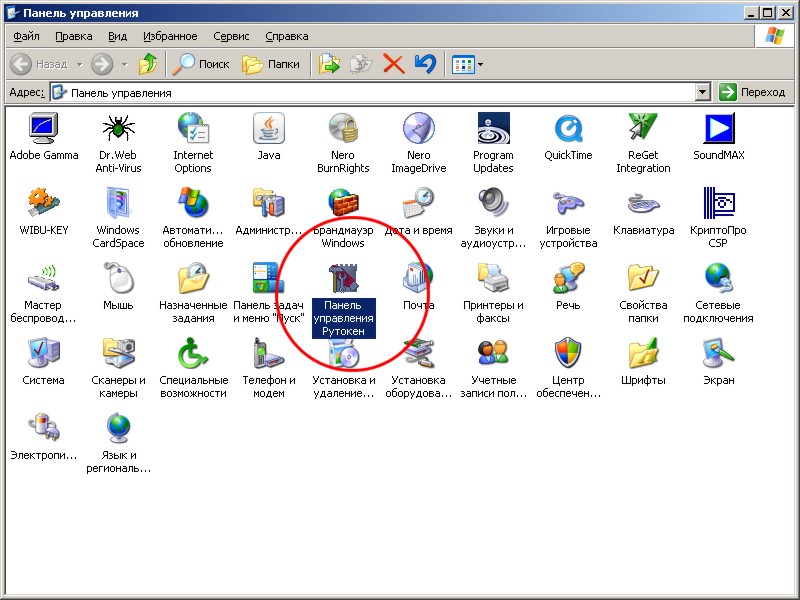This screenshot has width=800, height=600.
Task: Toggle the Папки folders pane button
Action: (x=271, y=64)
